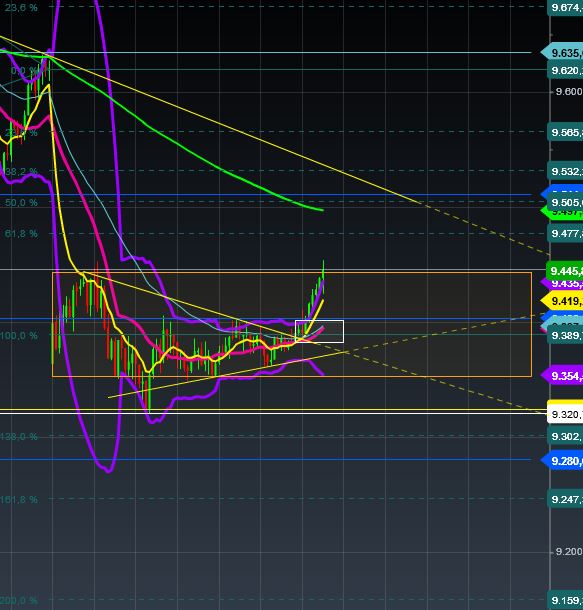Click the 9.505 price label

pyautogui.click(x=565, y=202)
